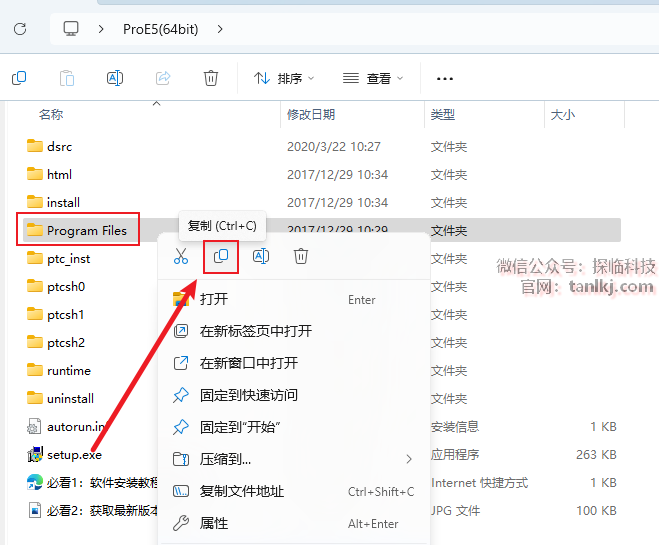Select the dsrc folder

pyautogui.click(x=60, y=147)
